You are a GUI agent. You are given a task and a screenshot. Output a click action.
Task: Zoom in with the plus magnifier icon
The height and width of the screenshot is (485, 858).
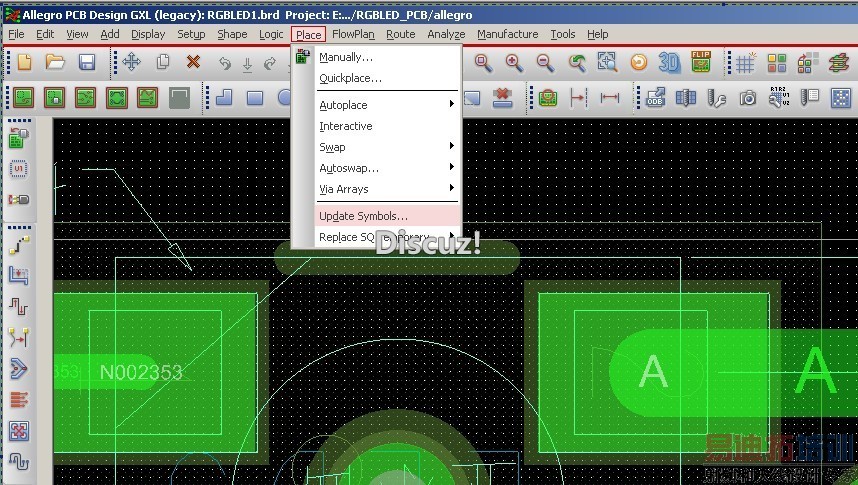514,62
